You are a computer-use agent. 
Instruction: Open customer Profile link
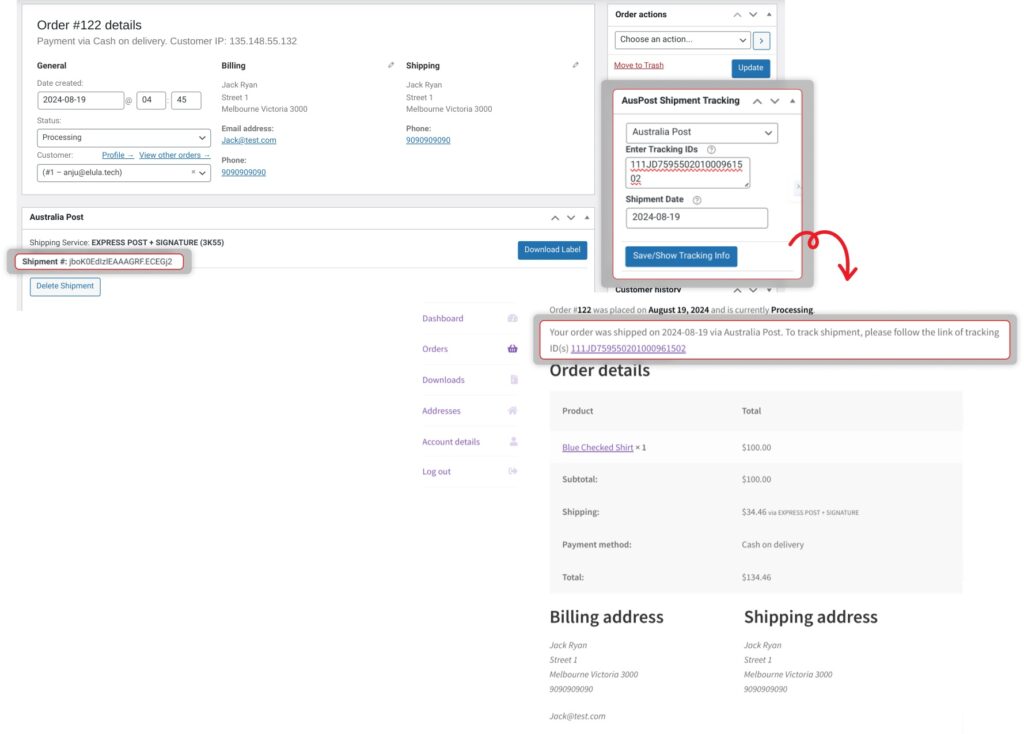coord(118,155)
